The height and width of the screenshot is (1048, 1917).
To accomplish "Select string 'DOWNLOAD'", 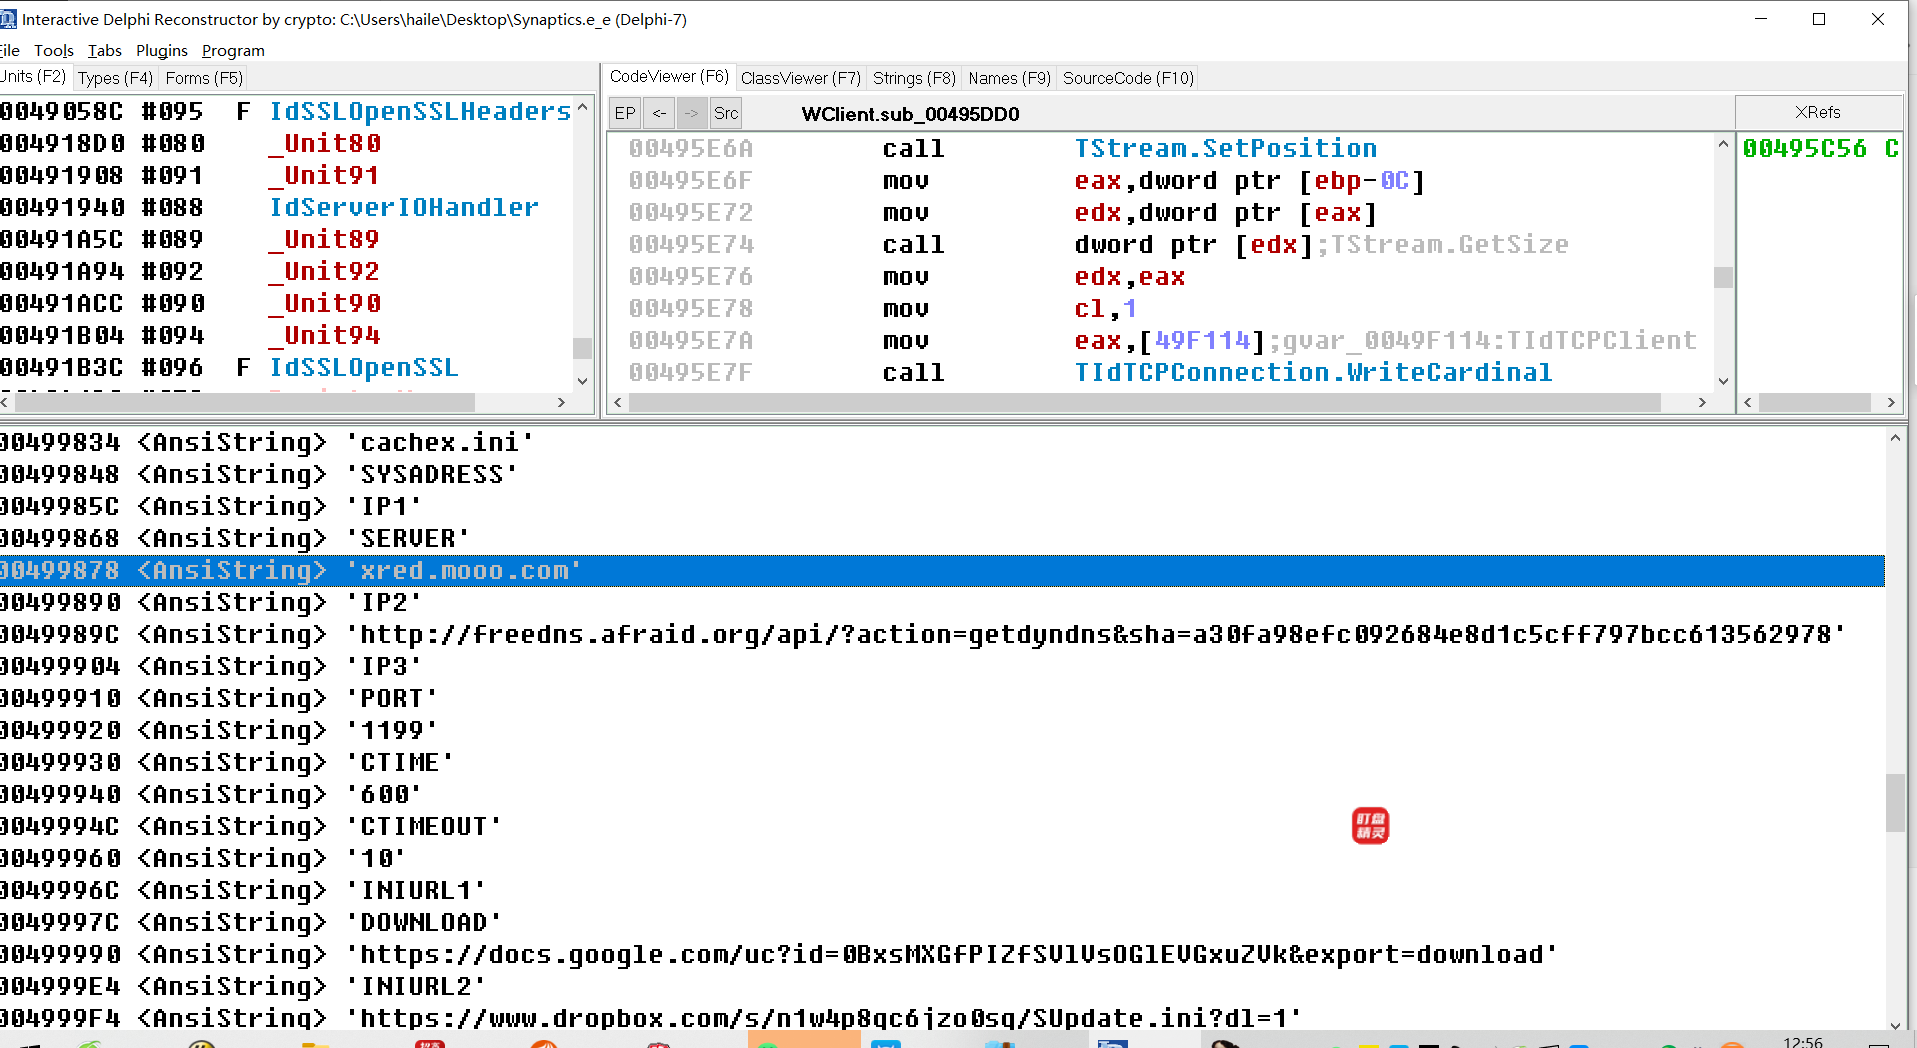I will [942, 922].
